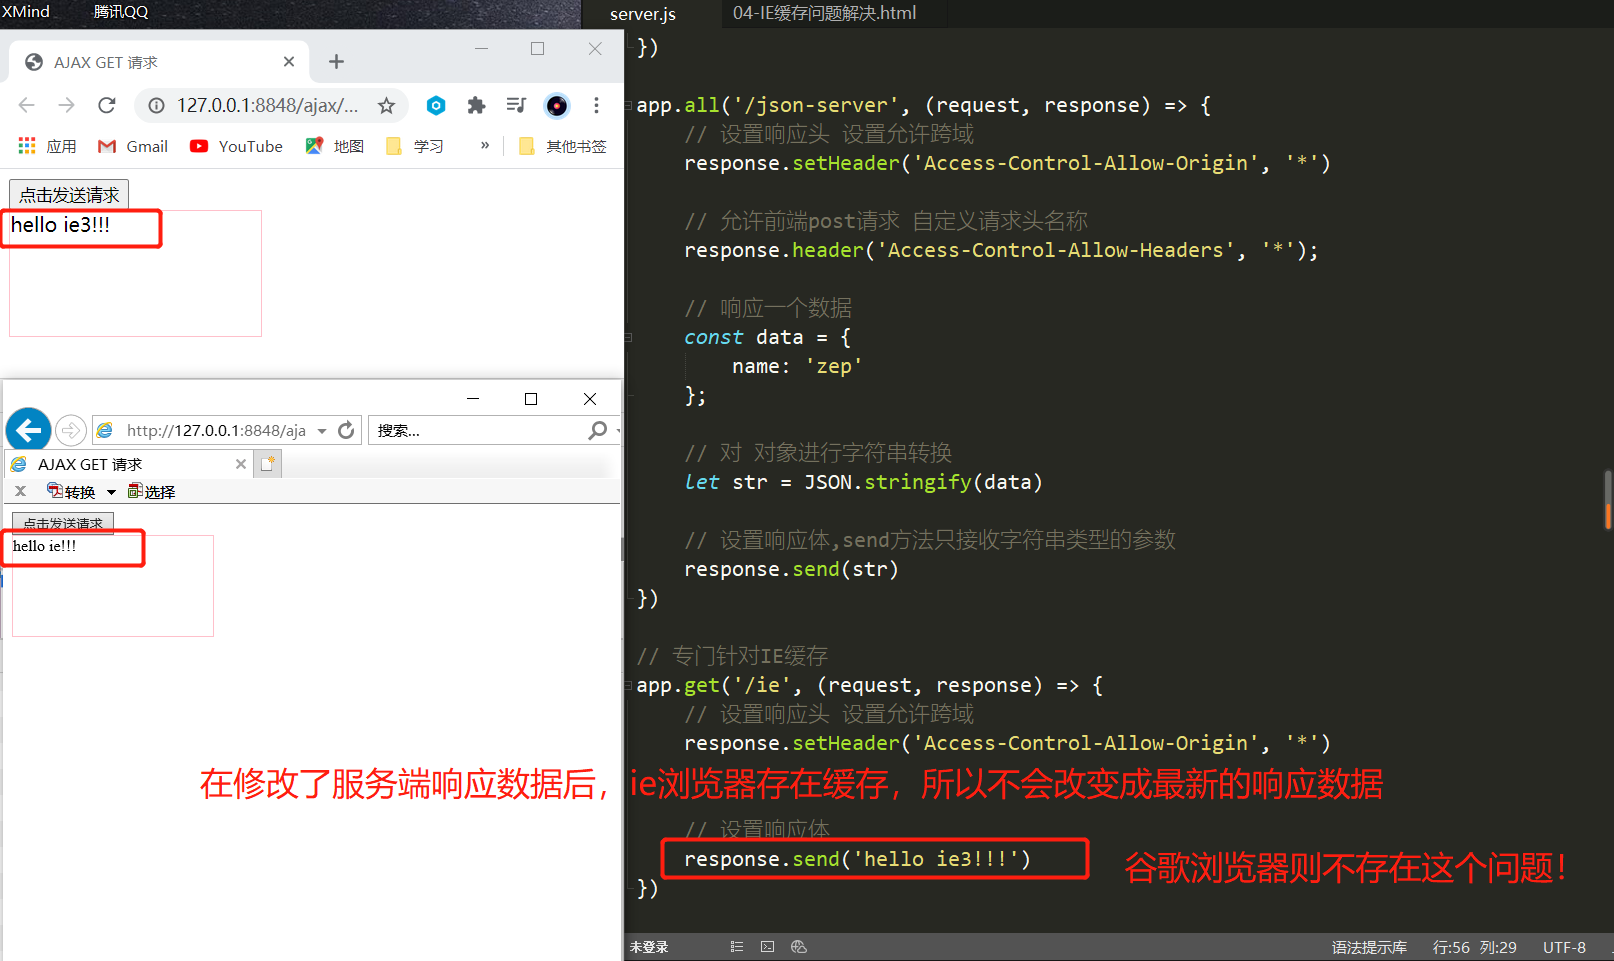Click 选择 toolbar button in IE
This screenshot has height=961, width=1614.
pyautogui.click(x=151, y=491)
